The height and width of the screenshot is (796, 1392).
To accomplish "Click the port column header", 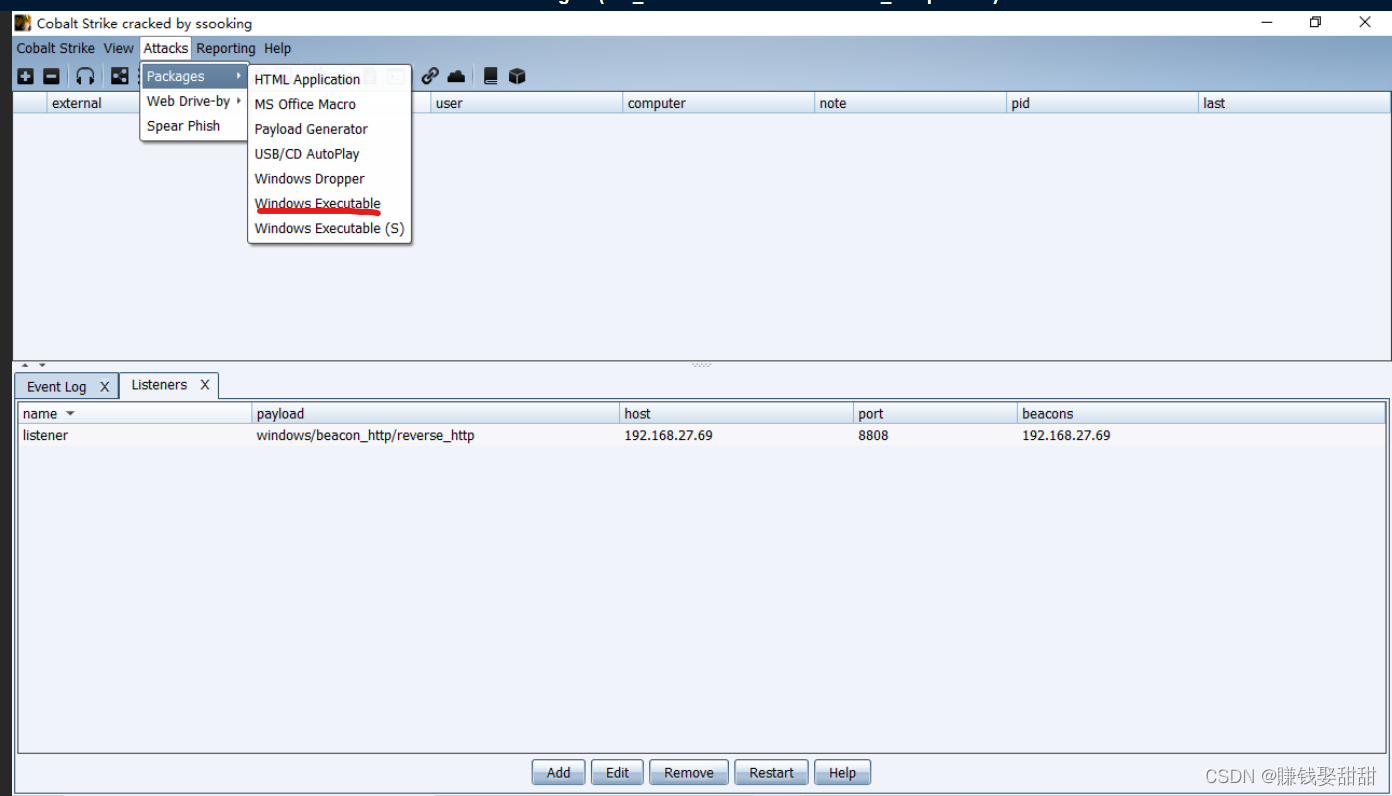I will 935,414.
